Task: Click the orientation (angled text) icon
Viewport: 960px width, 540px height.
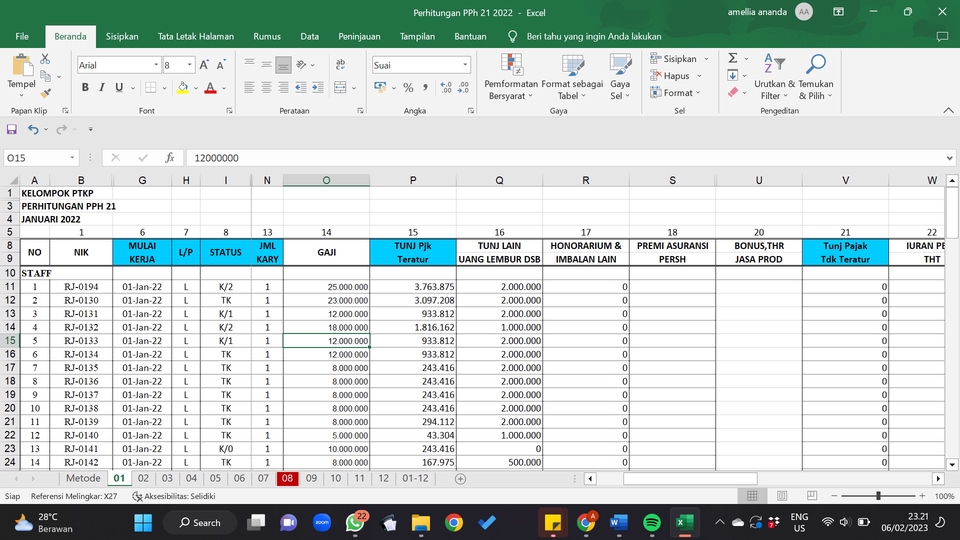Action: pos(301,65)
